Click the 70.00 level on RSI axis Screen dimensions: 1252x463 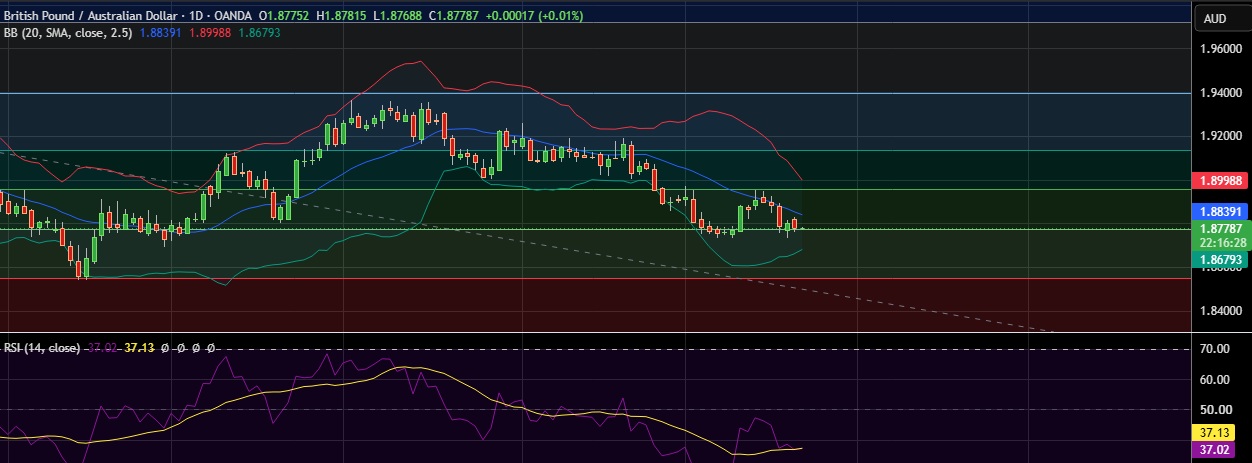(x=1214, y=349)
